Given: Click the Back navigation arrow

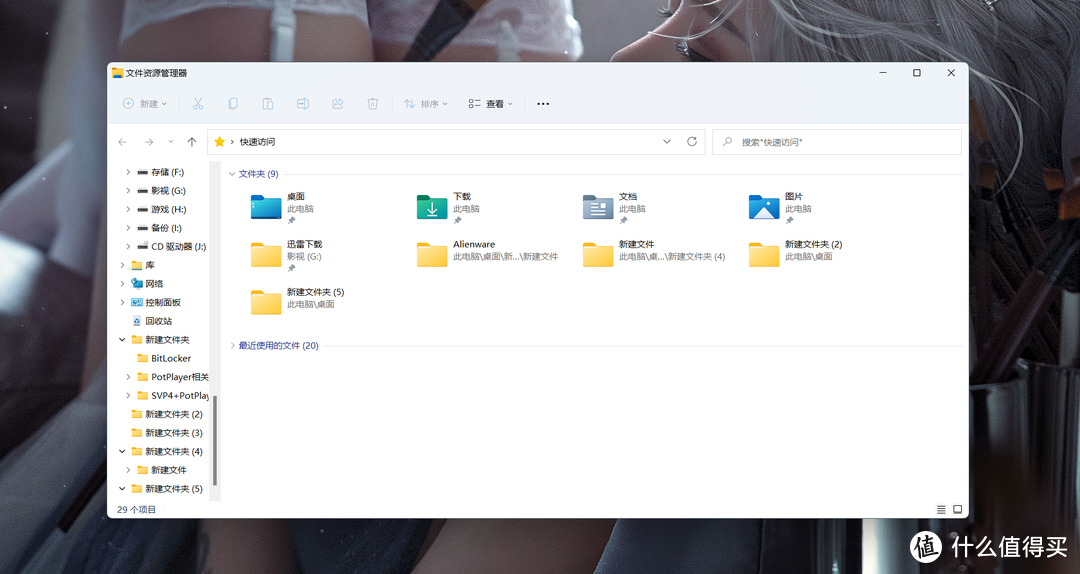Looking at the screenshot, I should (x=123, y=142).
